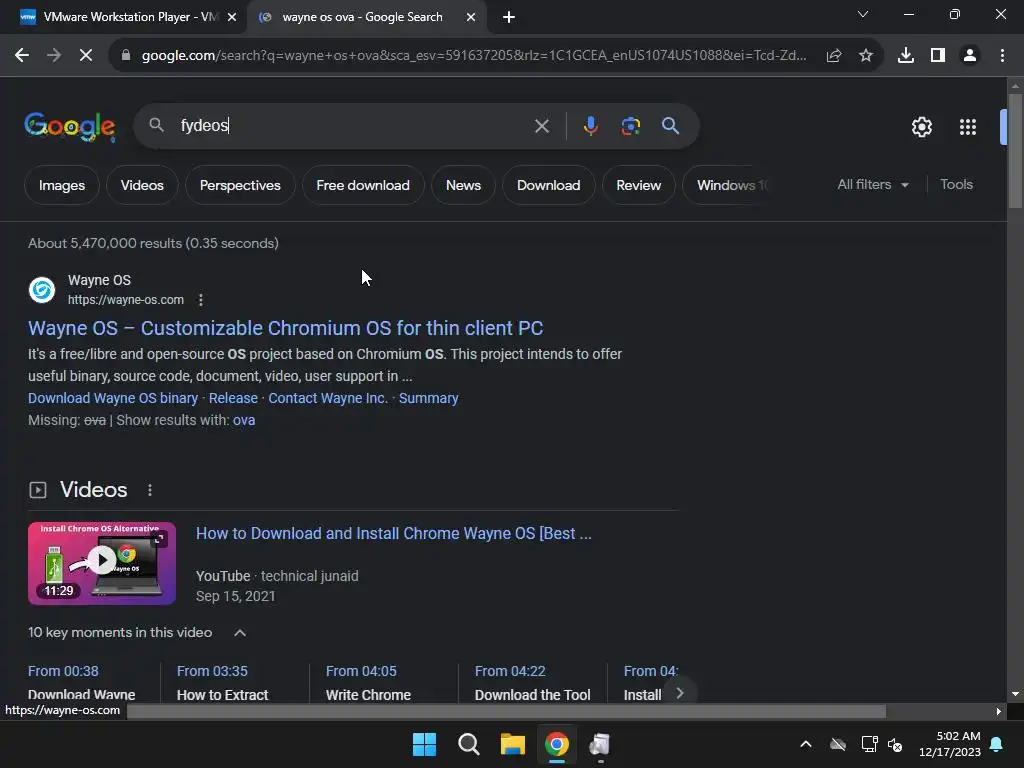Screen dimensions: 1024x768
Task: Open How to Download and Install Chrome Wayne OS
Action: [394, 534]
